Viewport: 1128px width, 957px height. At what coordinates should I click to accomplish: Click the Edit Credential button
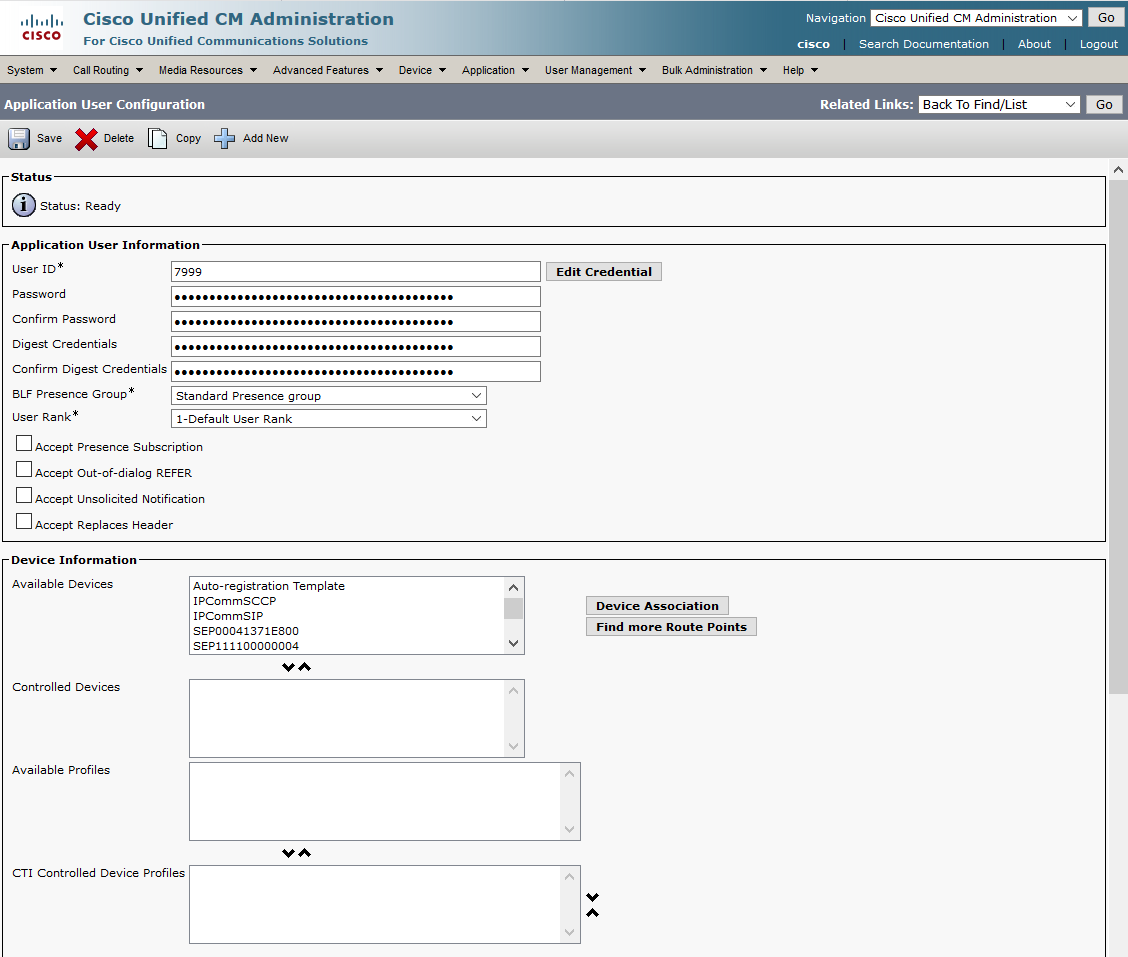click(603, 272)
